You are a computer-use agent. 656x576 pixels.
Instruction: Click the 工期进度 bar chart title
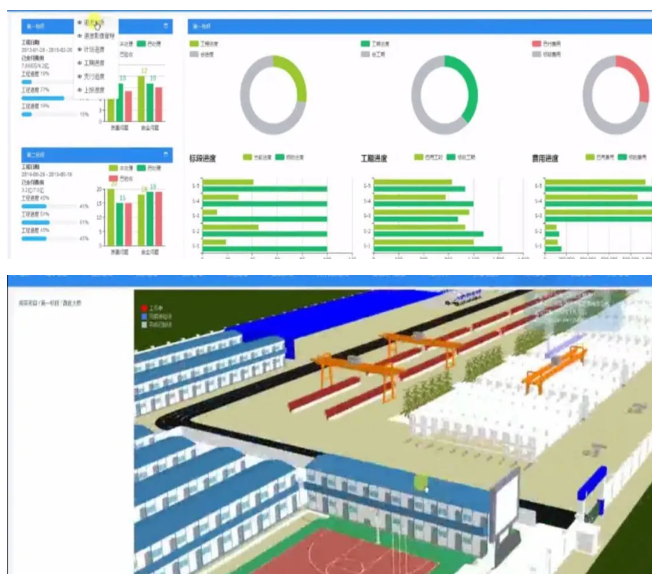tap(374, 159)
